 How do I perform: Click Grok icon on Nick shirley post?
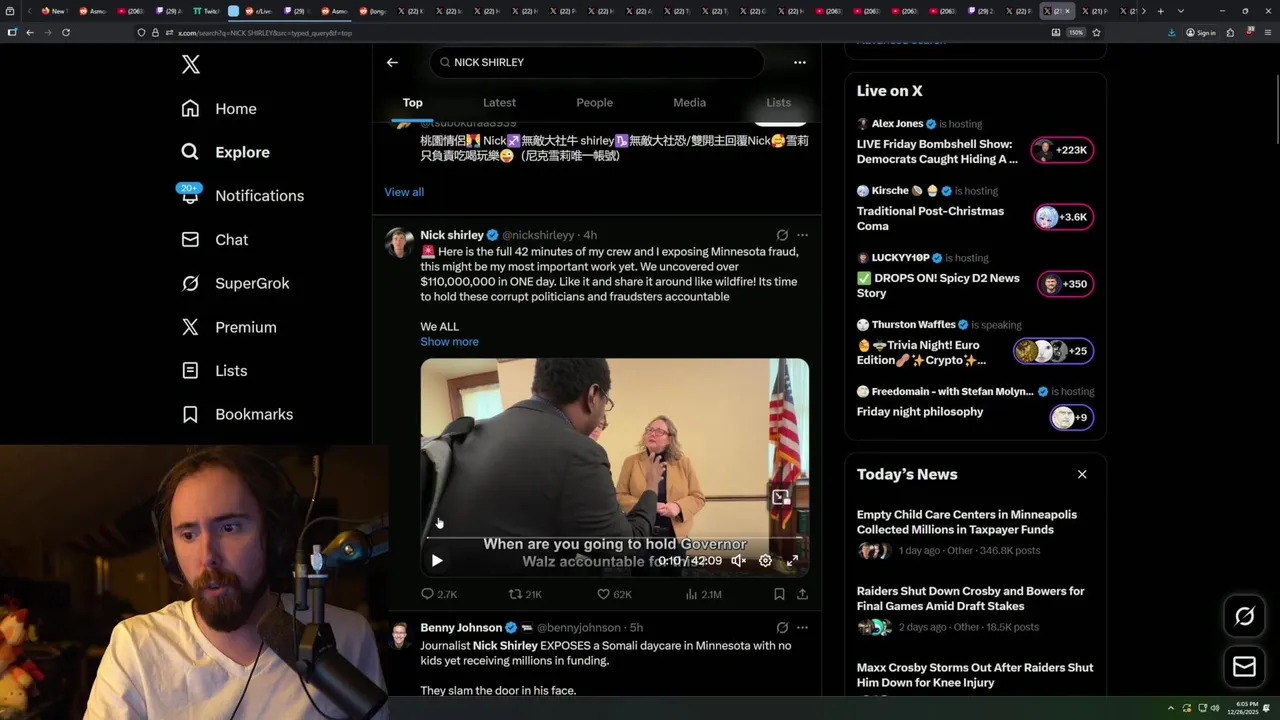782,235
